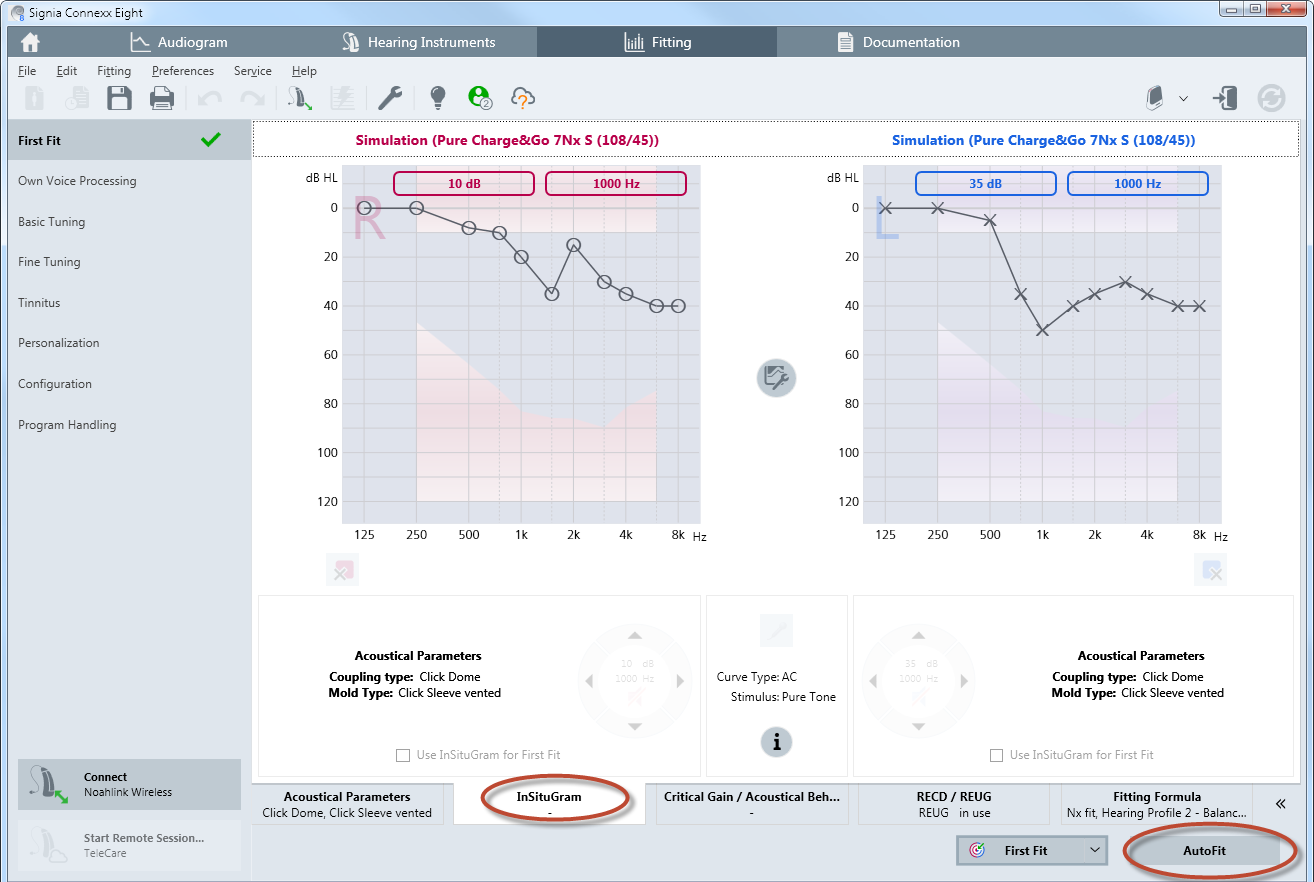This screenshot has width=1314, height=882.
Task: Open the File menu
Action: point(27,71)
